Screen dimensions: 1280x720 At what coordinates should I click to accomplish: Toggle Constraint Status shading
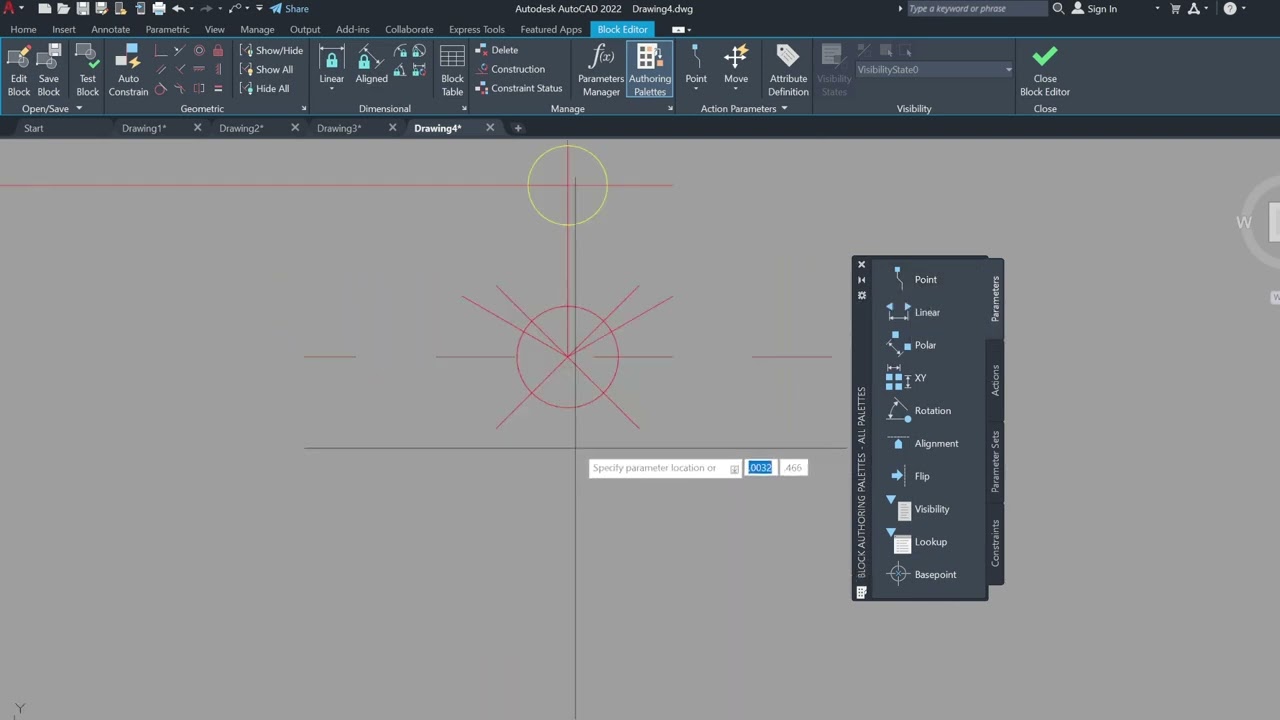click(x=518, y=88)
